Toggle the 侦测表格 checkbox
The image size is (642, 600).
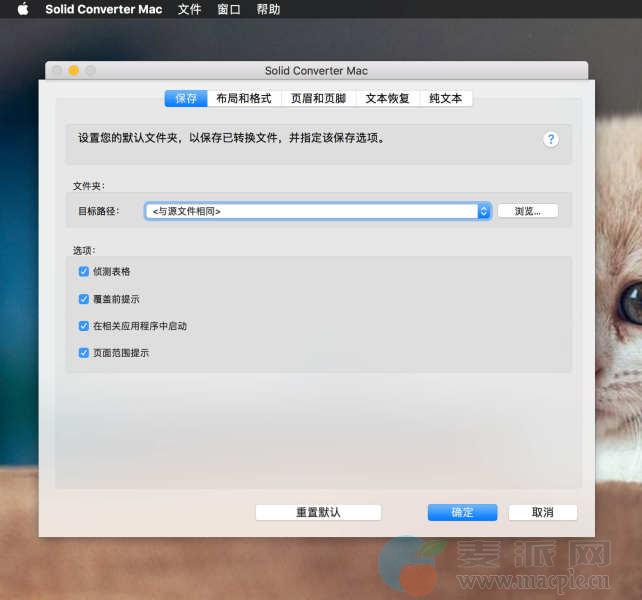[84, 271]
